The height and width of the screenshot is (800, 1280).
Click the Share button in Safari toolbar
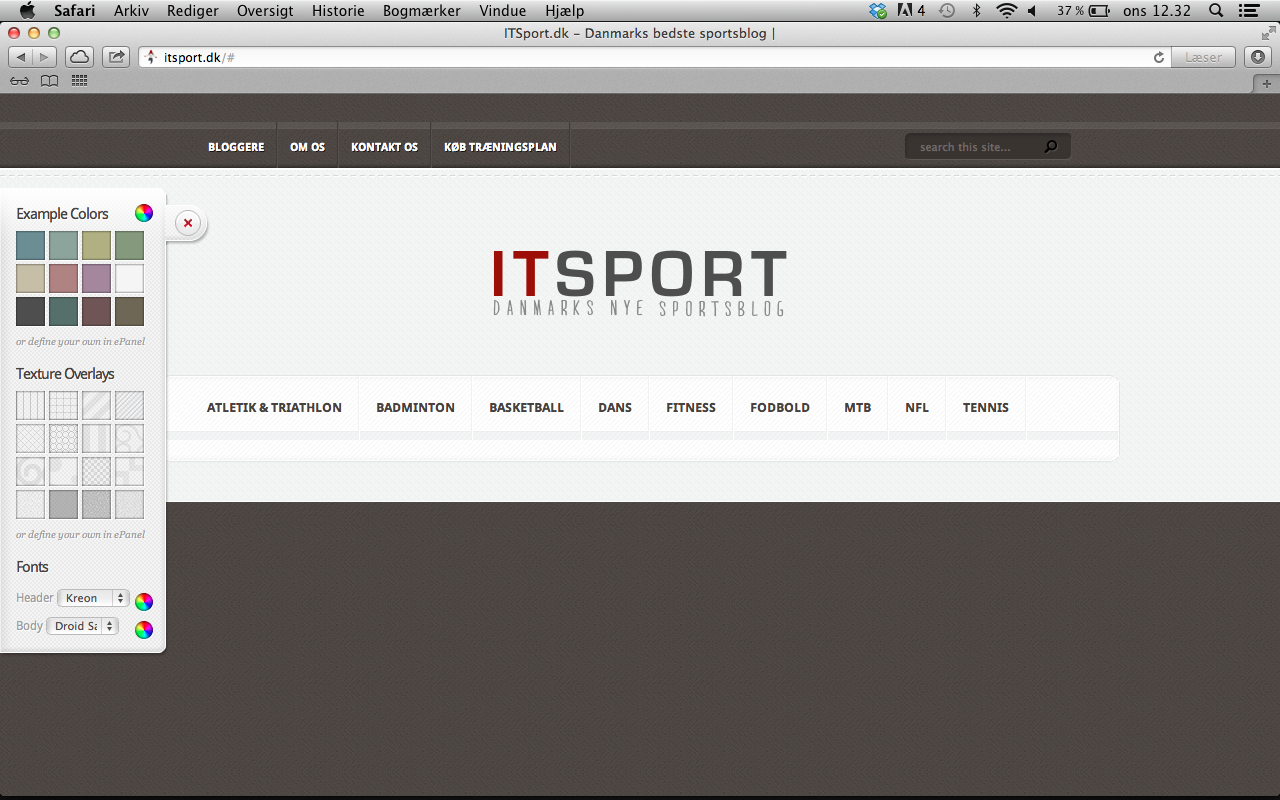click(116, 57)
